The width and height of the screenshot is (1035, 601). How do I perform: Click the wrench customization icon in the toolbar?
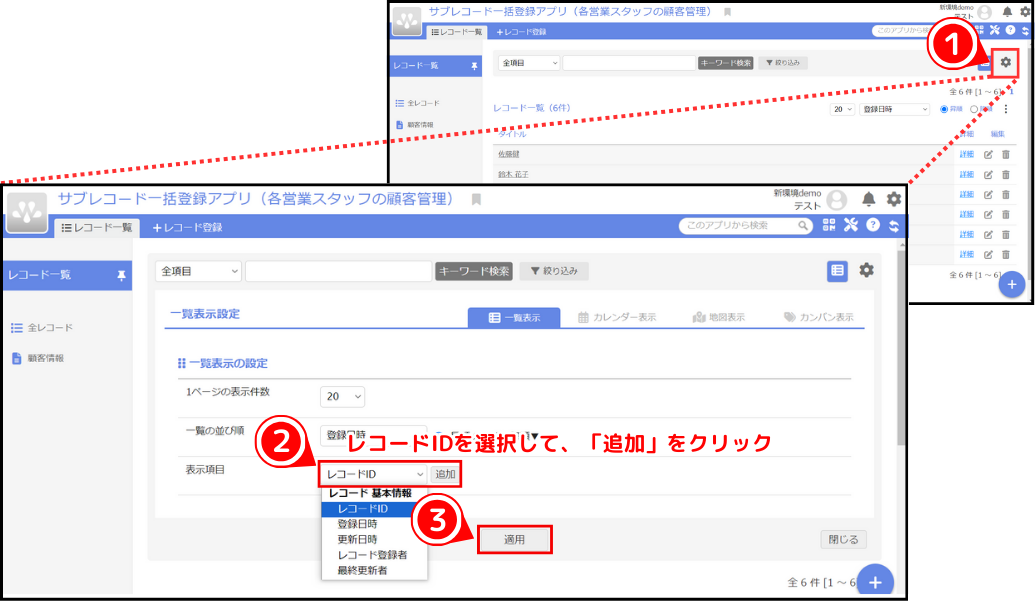click(853, 225)
